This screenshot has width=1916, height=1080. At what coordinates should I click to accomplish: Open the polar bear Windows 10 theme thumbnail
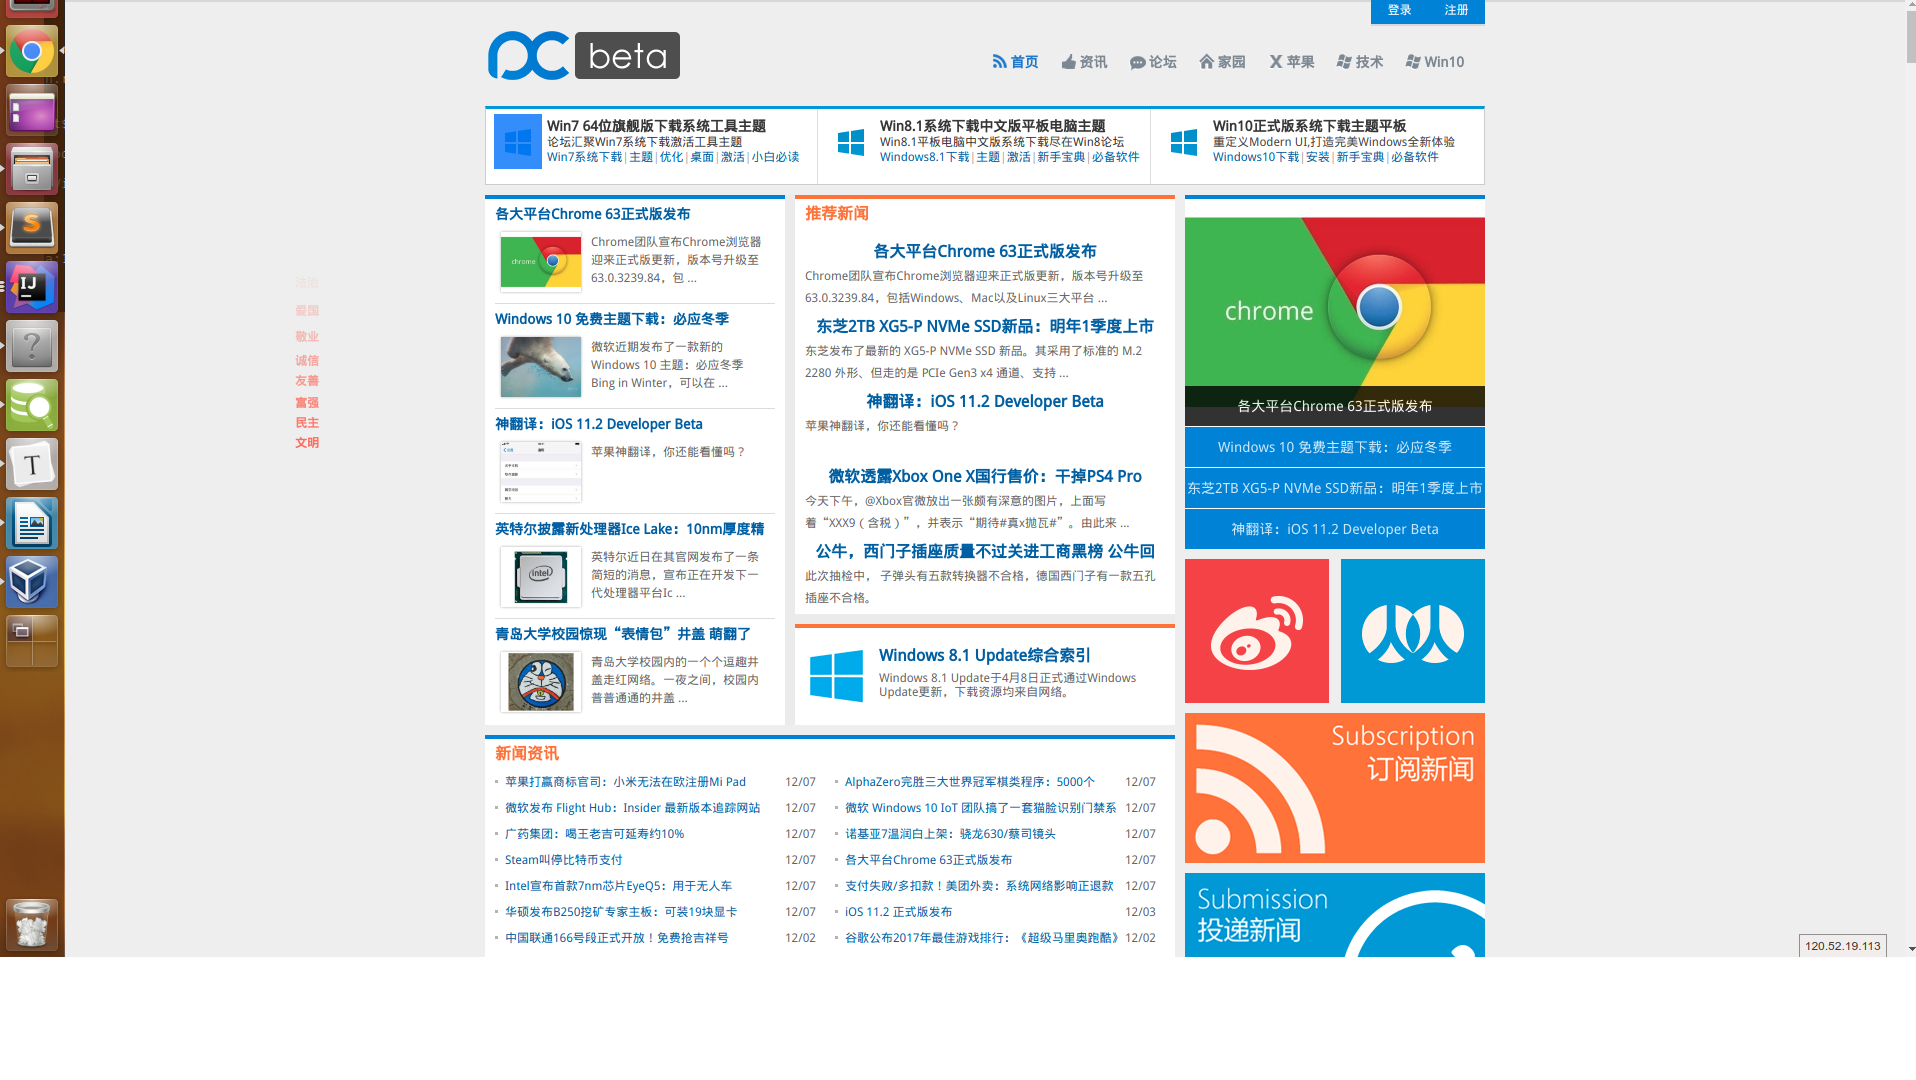point(541,367)
